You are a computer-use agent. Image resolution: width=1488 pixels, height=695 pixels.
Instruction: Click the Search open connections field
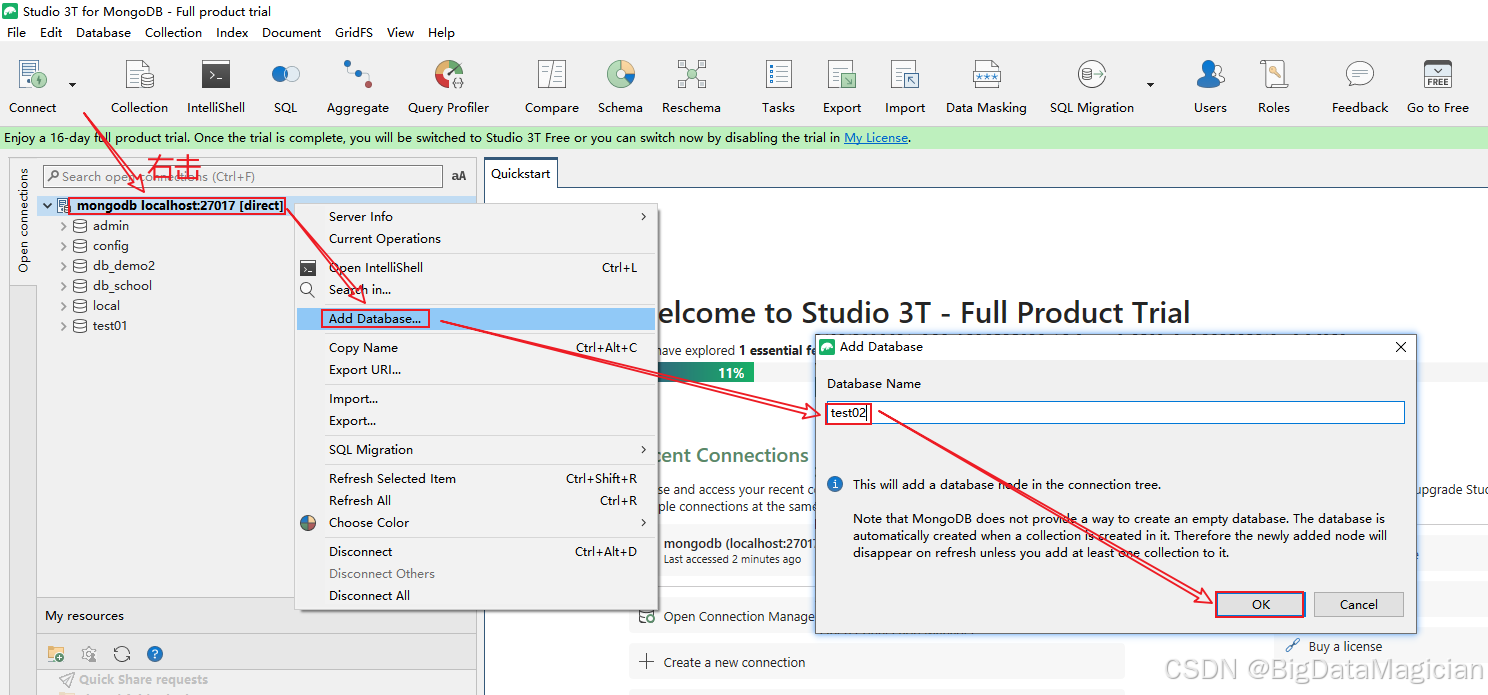coord(243,176)
